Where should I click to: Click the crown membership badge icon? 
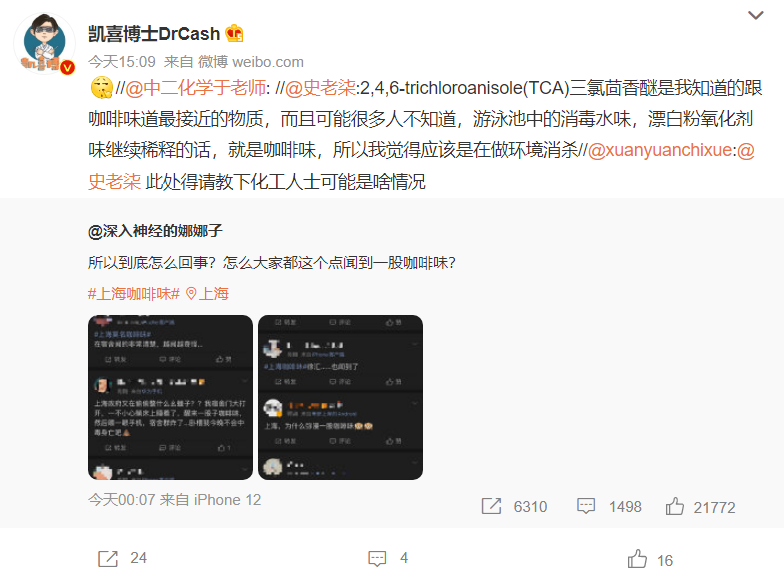click(x=234, y=34)
